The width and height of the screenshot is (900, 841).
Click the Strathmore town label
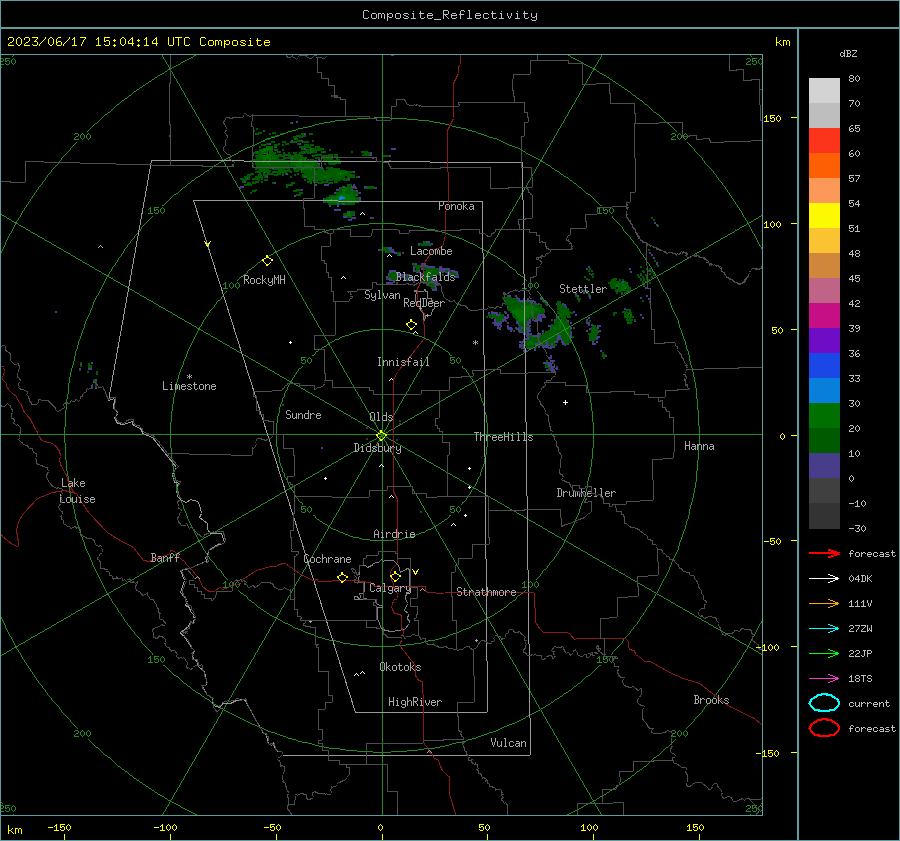click(486, 592)
